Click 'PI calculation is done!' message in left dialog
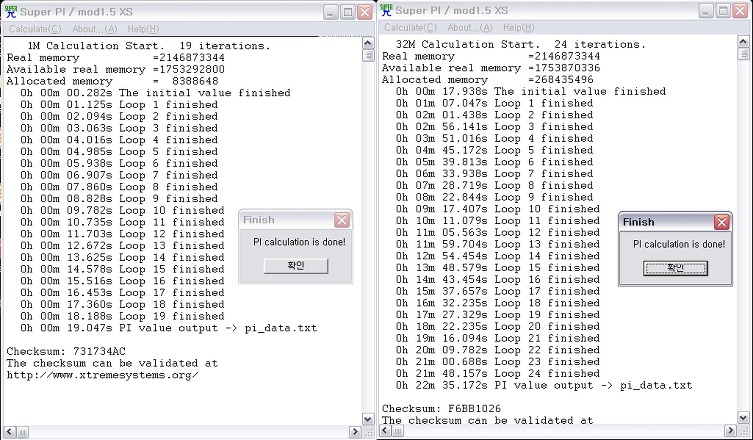The width and height of the screenshot is (753, 440). pyautogui.click(x=299, y=242)
